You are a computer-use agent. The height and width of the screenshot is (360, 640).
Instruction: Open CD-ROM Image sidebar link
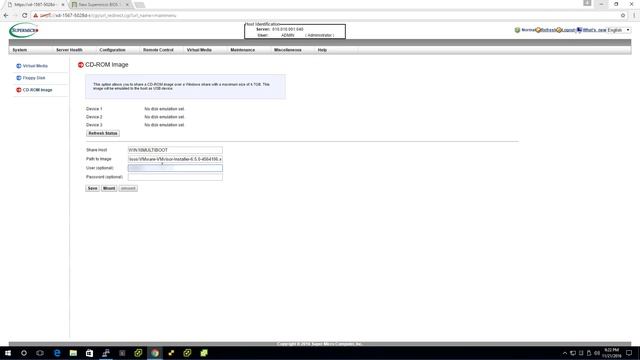point(38,90)
